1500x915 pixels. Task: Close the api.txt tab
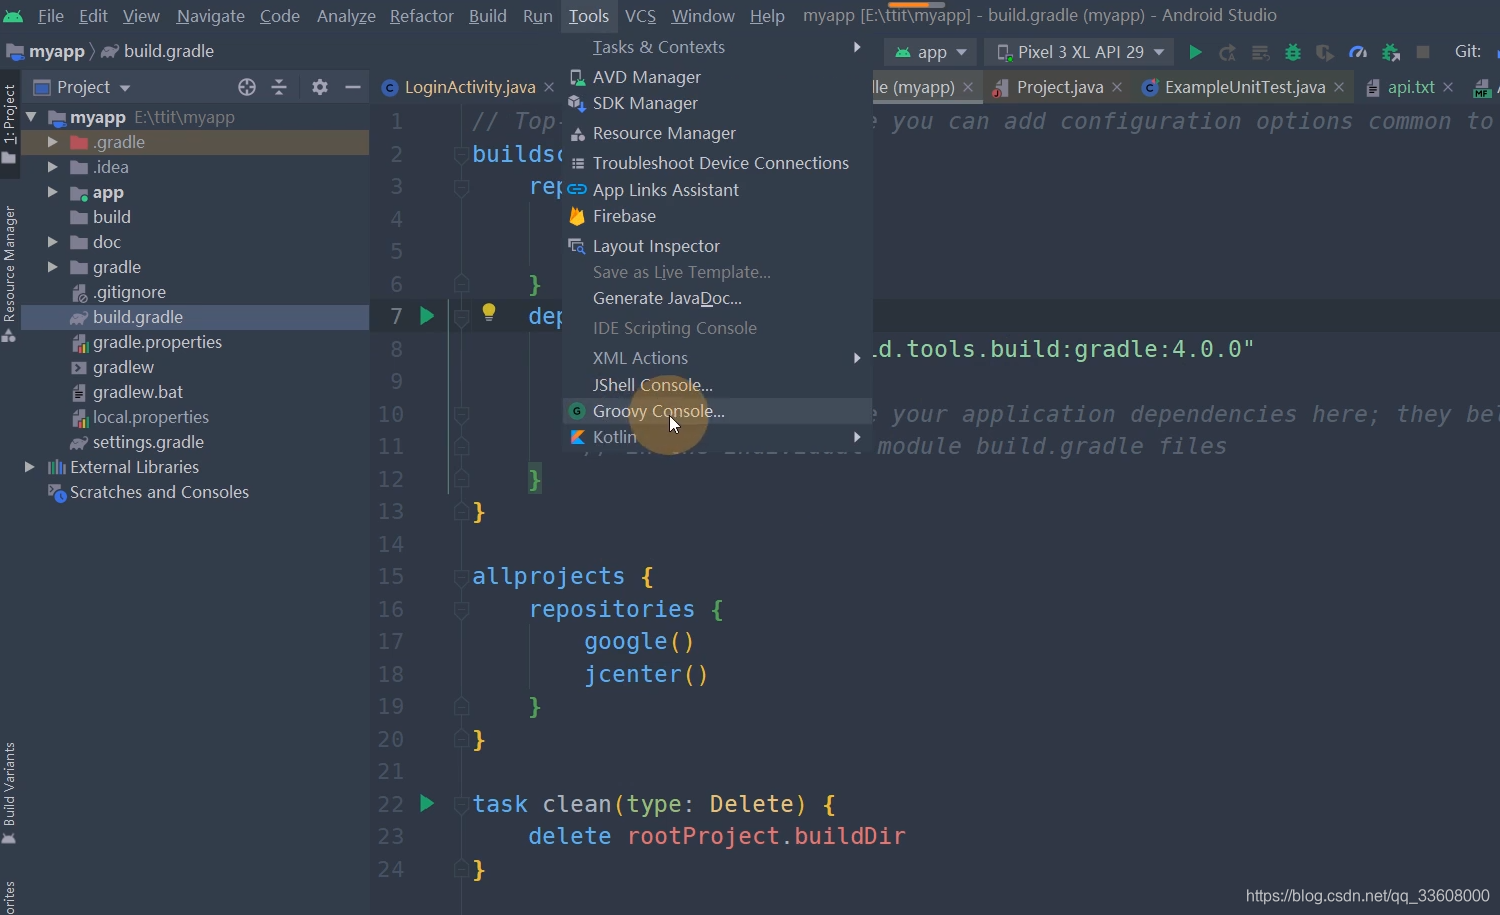[1448, 87]
